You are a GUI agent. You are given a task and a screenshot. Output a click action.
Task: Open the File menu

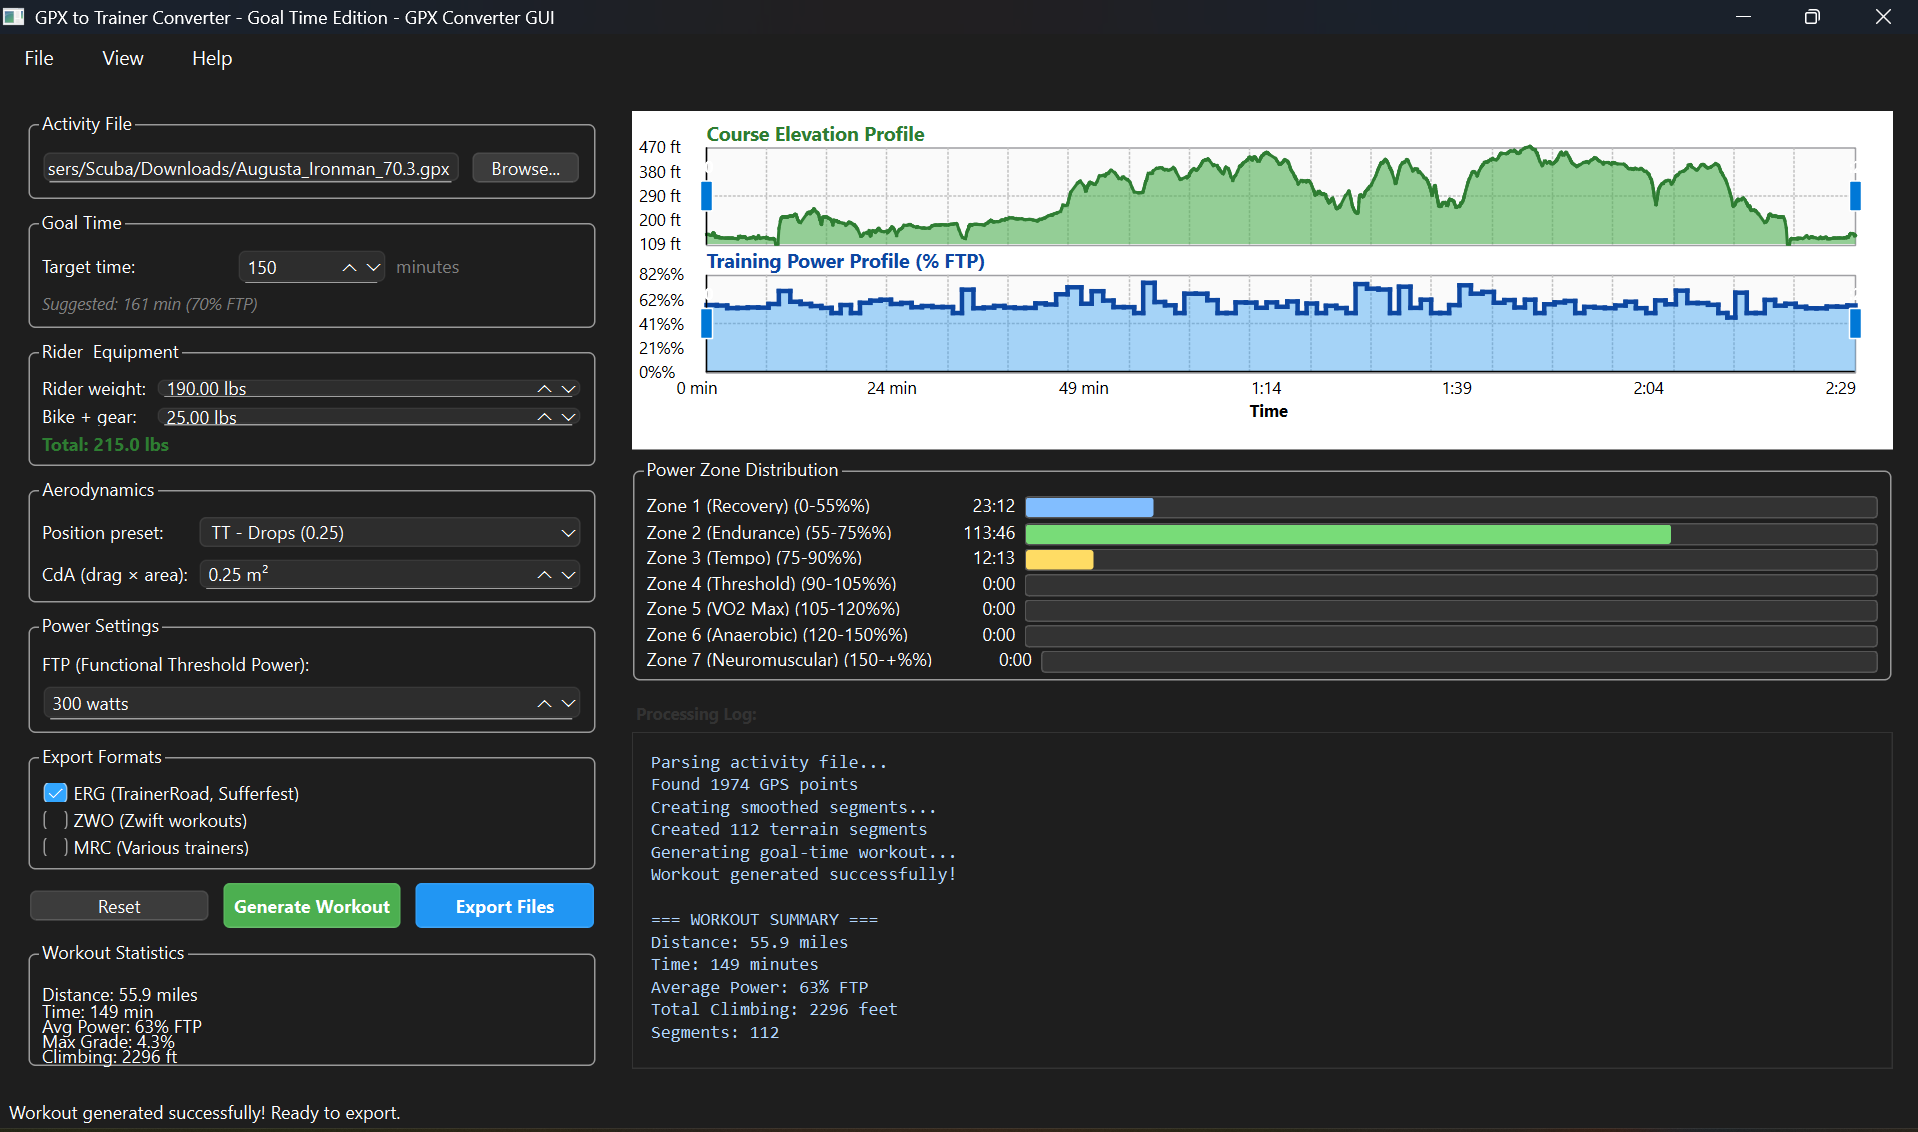(x=39, y=58)
